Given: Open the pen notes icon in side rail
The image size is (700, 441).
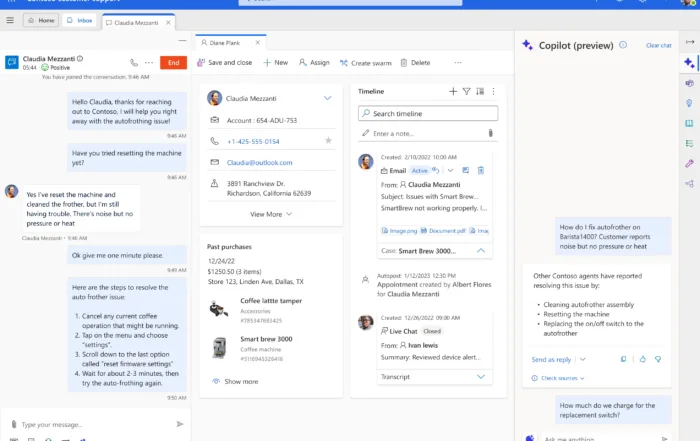Looking at the screenshot, I should [x=689, y=163].
